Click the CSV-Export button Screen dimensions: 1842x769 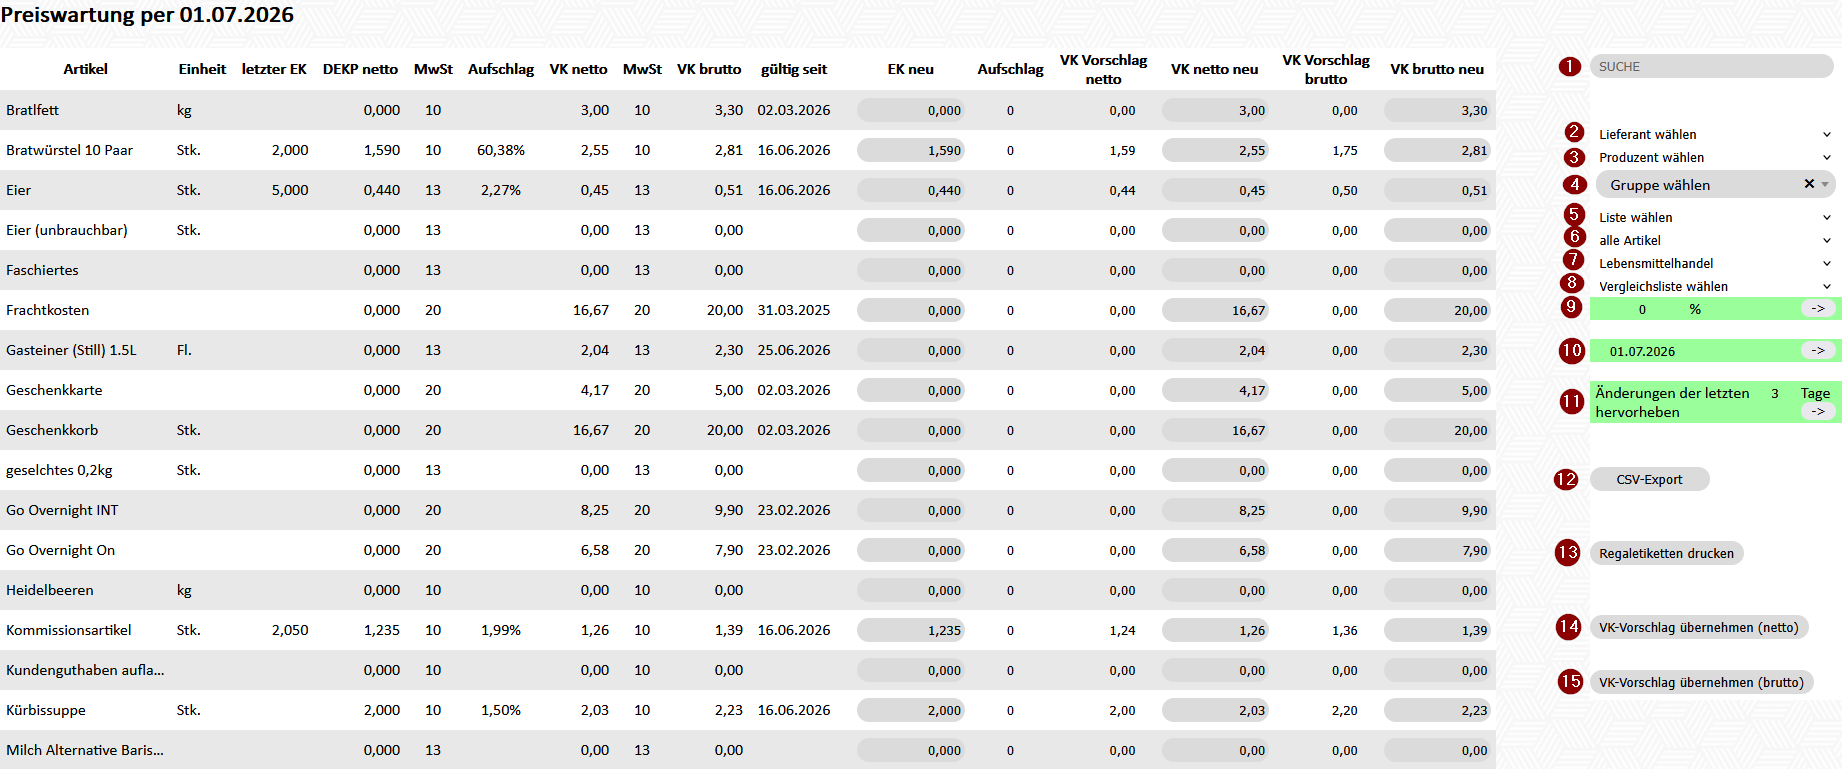pos(1650,479)
